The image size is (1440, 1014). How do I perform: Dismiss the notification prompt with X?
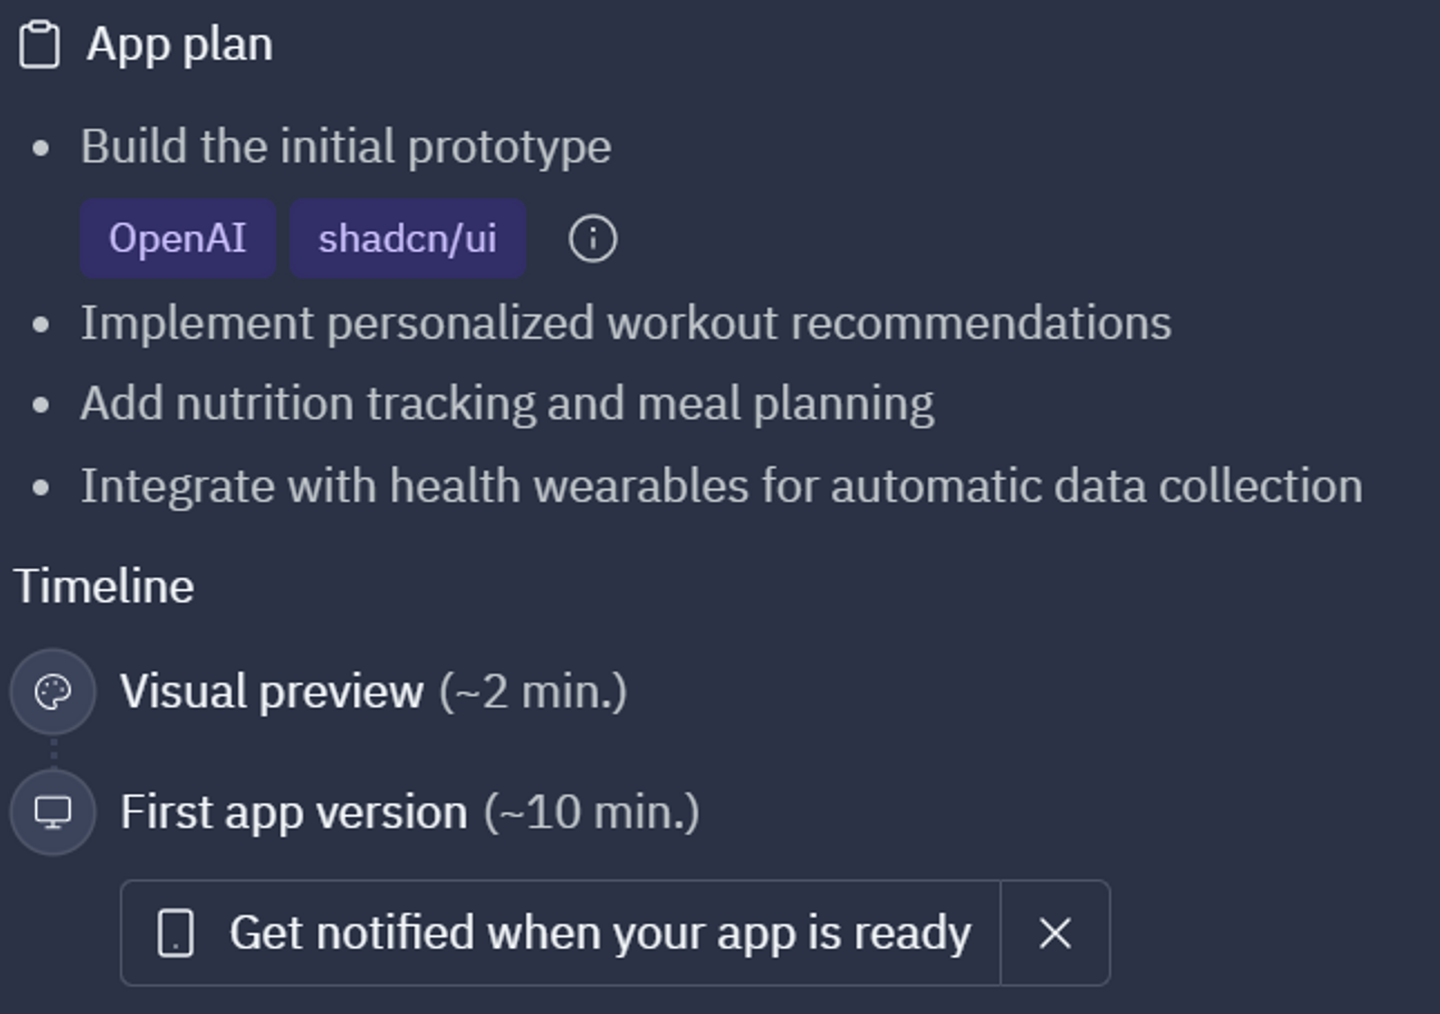coord(1055,933)
